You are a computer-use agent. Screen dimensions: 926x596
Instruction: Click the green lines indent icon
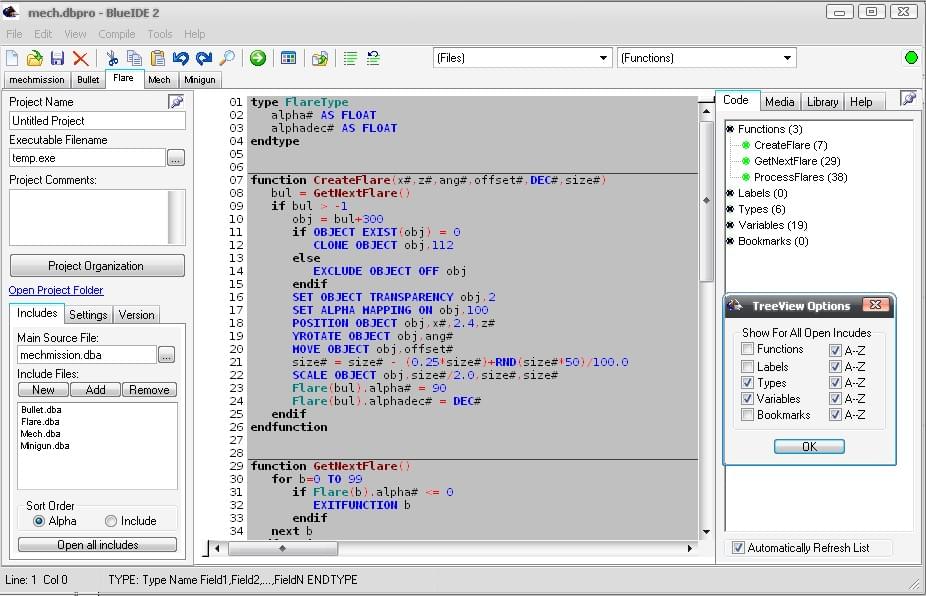(x=350, y=58)
